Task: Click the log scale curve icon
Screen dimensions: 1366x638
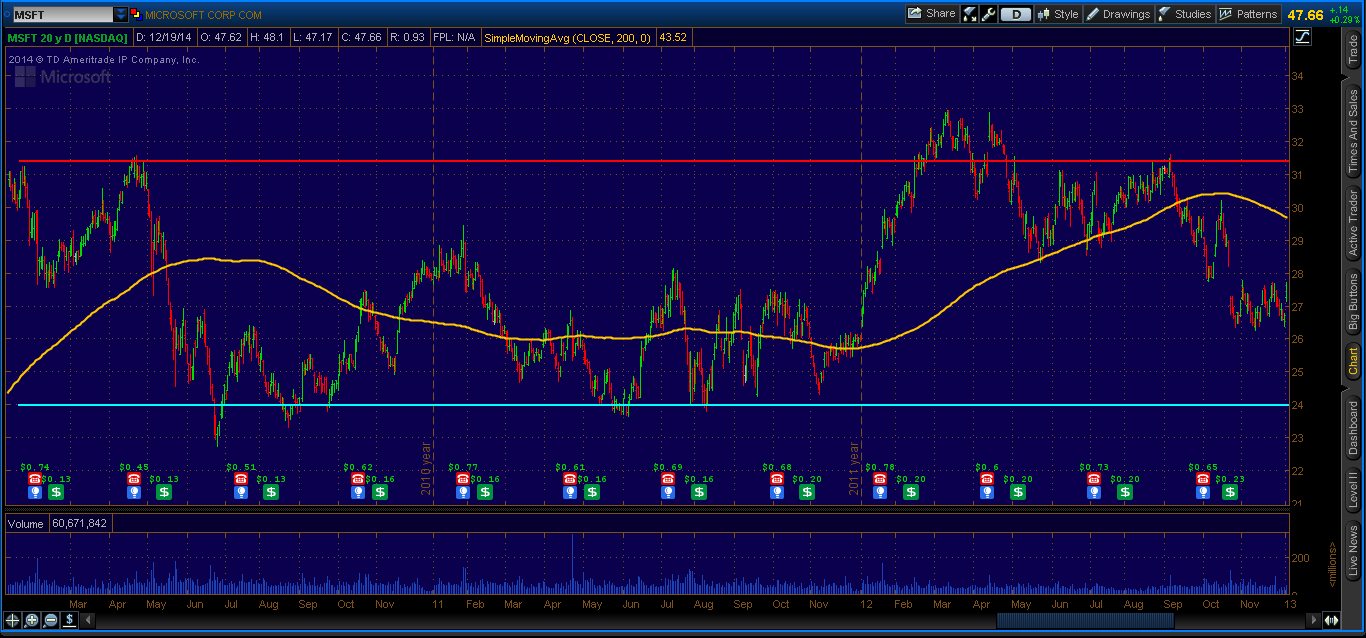Action: click(x=1302, y=37)
